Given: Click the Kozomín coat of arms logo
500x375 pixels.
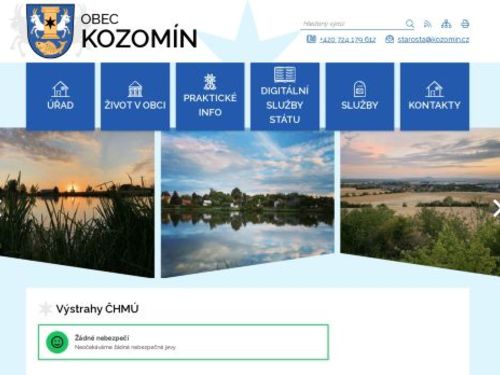Looking at the screenshot, I should pos(50,31).
